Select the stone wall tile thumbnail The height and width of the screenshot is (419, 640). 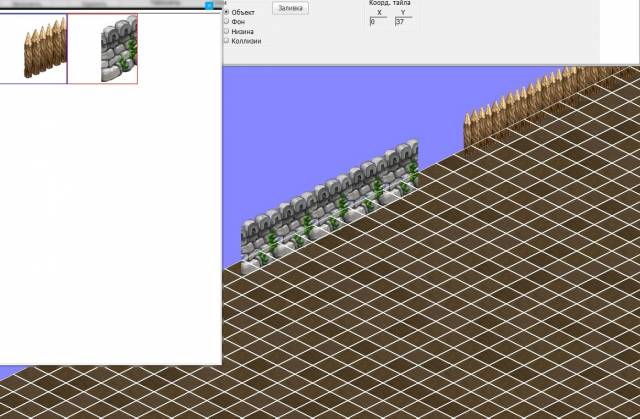coord(103,49)
